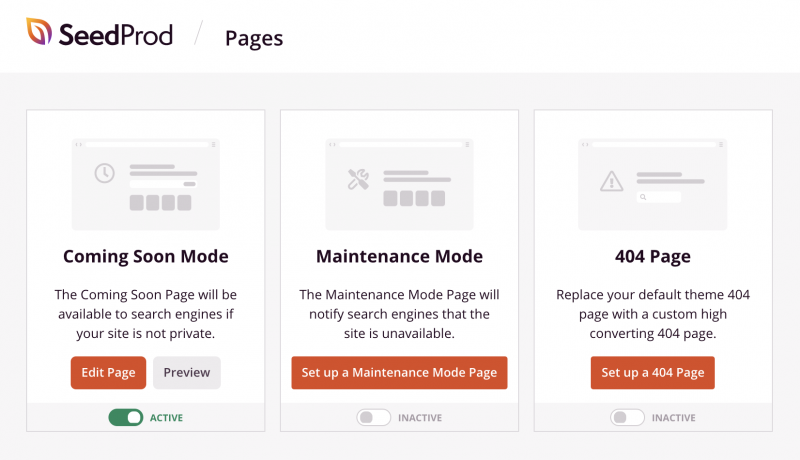Image resolution: width=800 pixels, height=460 pixels.
Task: Click Set up a Maintenance Mode Page
Action: (x=399, y=373)
